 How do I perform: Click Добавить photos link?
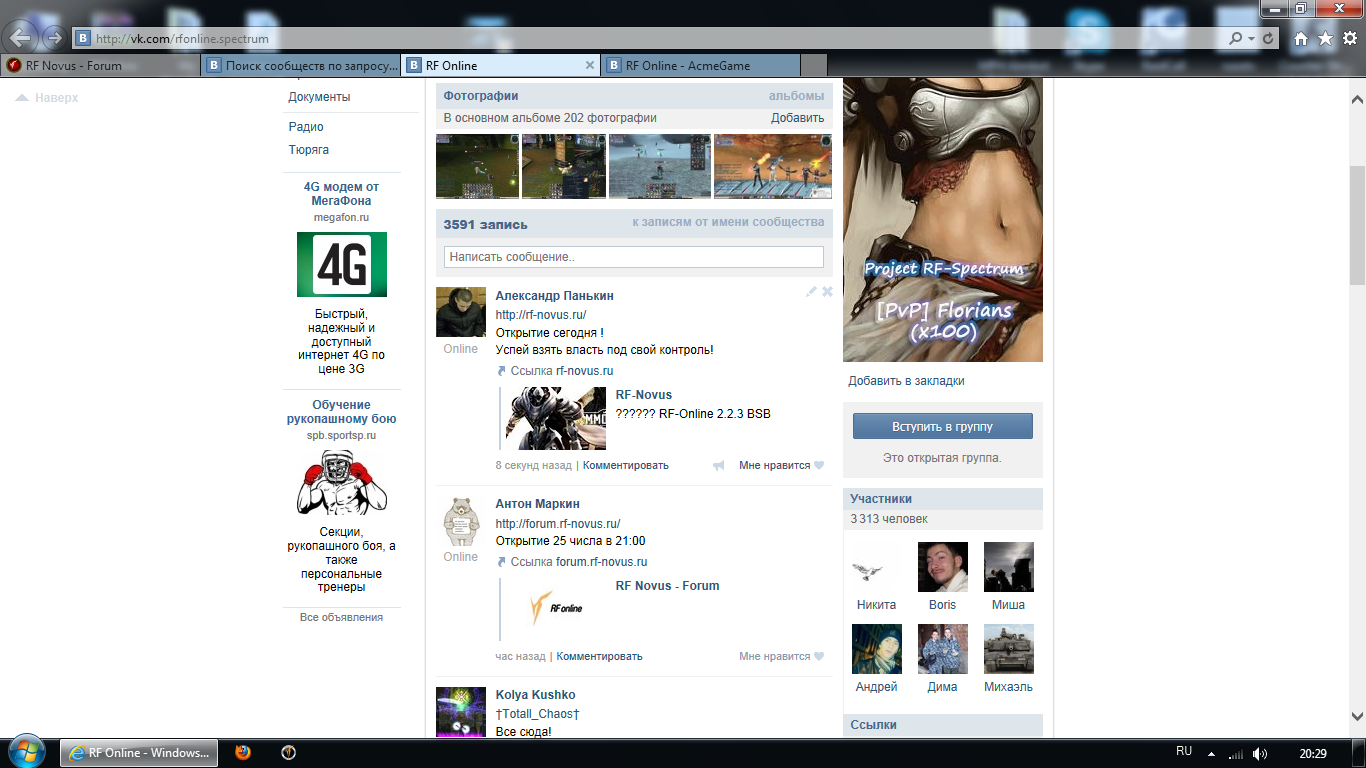(797, 118)
